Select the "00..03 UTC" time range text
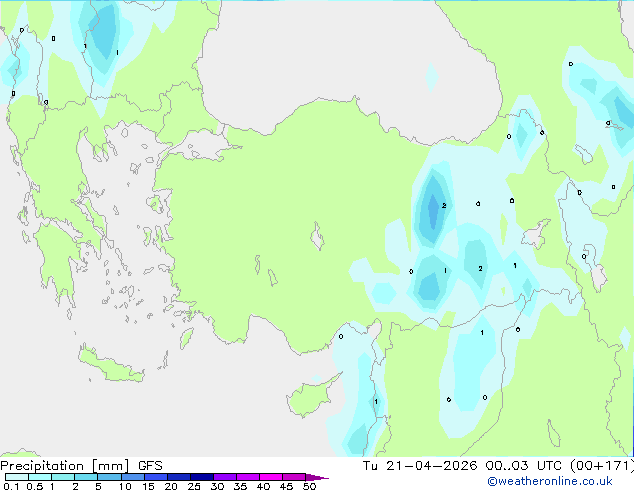Screen dimensions: 634x490 click(525, 466)
